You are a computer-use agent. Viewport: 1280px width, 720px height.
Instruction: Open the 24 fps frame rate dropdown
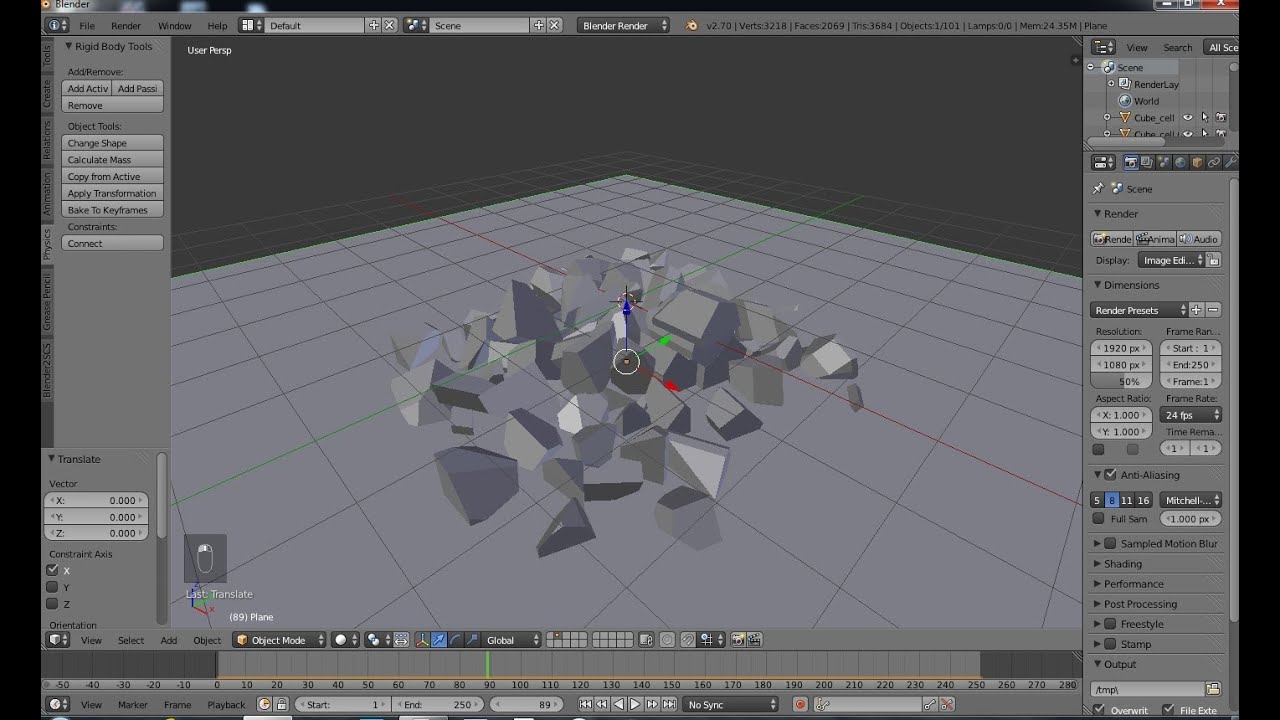[1191, 414]
